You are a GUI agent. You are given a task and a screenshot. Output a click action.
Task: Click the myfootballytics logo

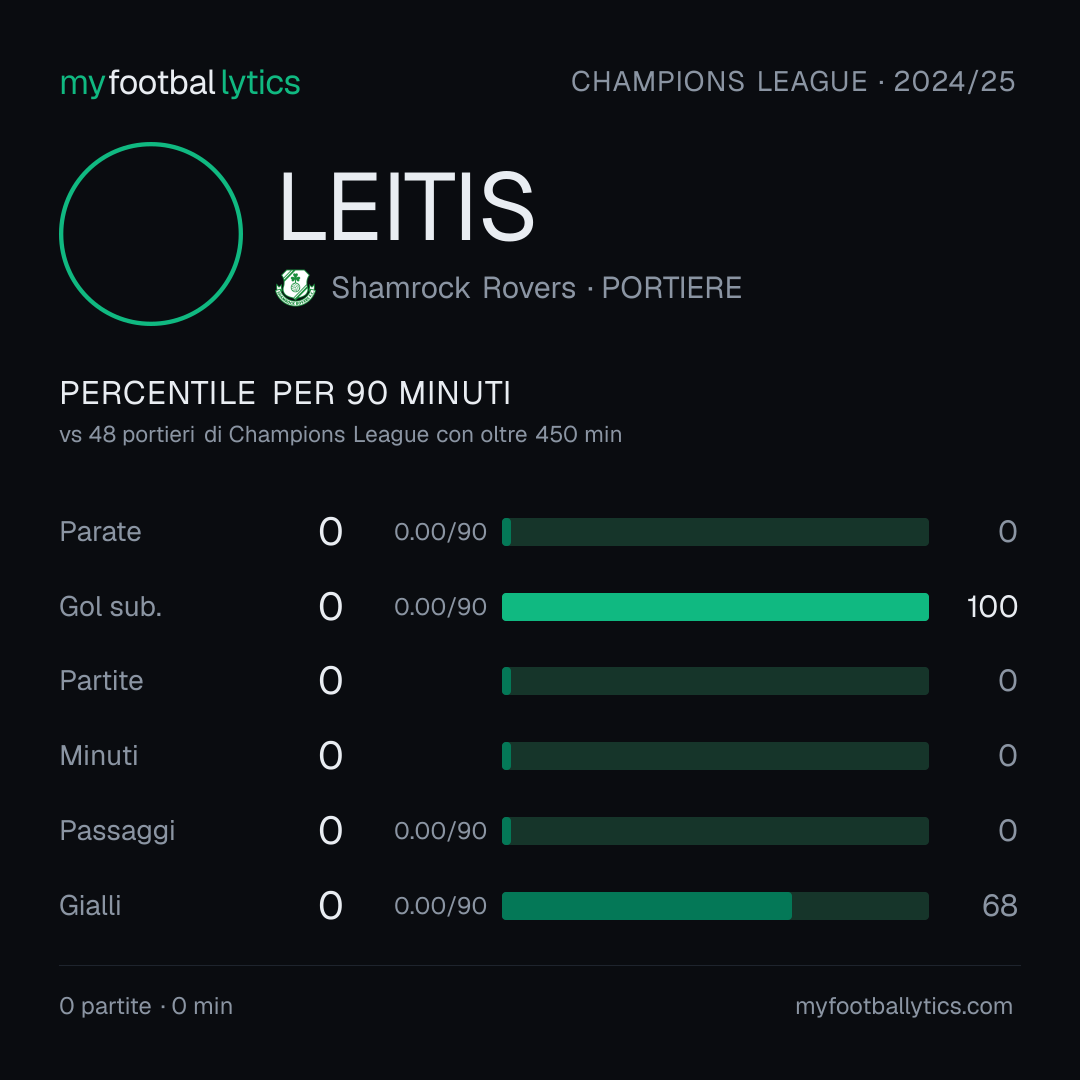point(180,83)
